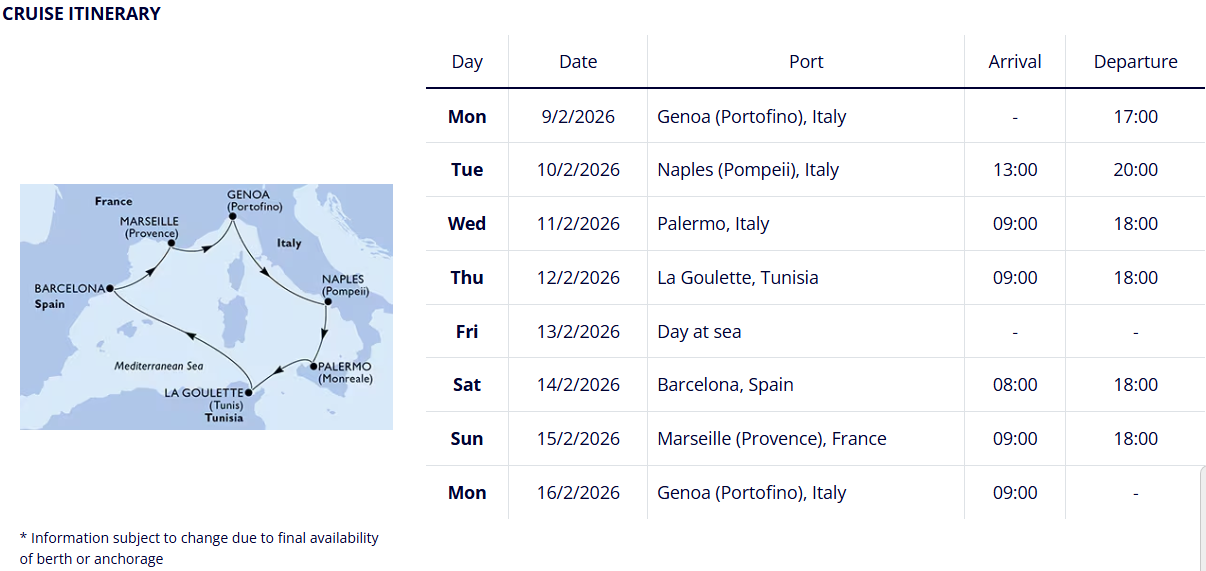Click the Day at sea row
Viewport: 1206px width, 571px height.
tap(699, 332)
